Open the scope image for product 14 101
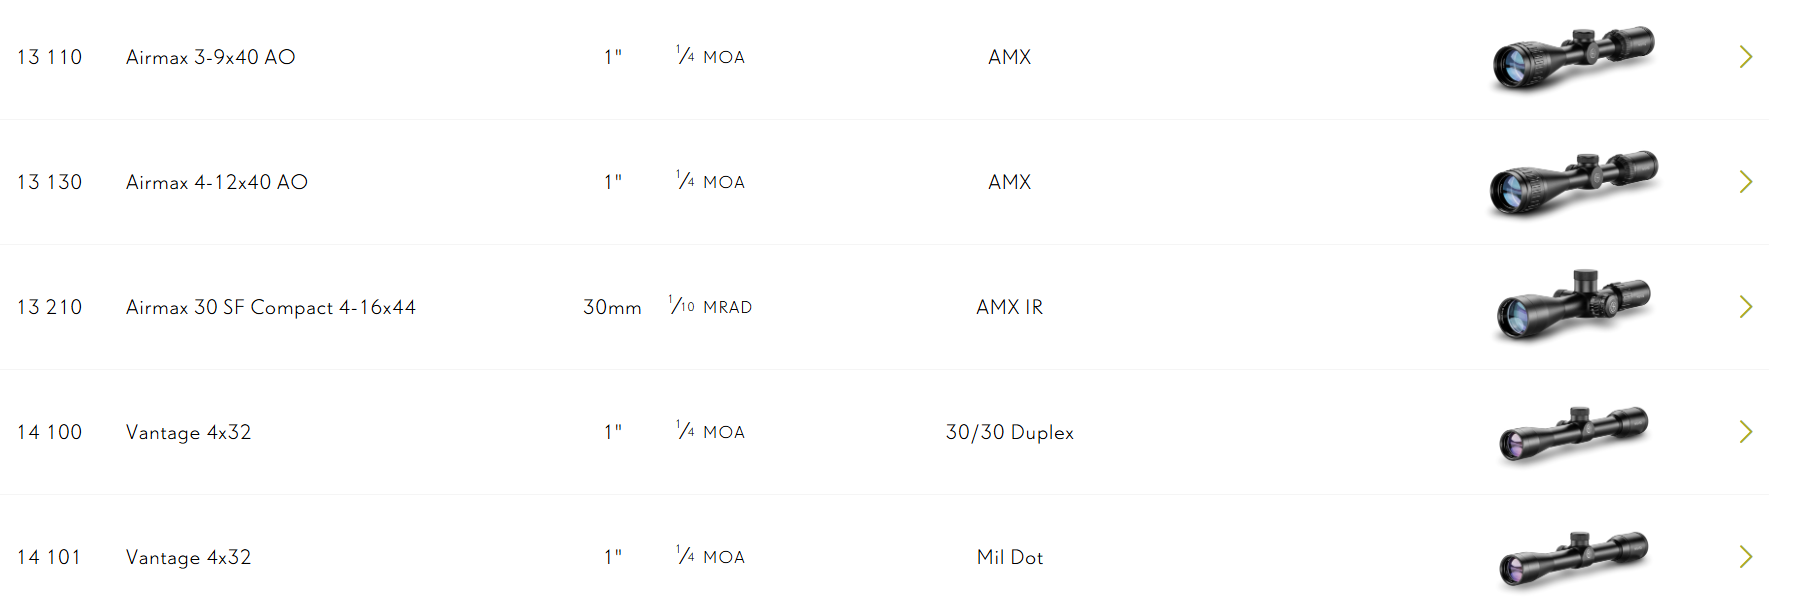Image resolution: width=1807 pixels, height=616 pixels. coord(1573,559)
